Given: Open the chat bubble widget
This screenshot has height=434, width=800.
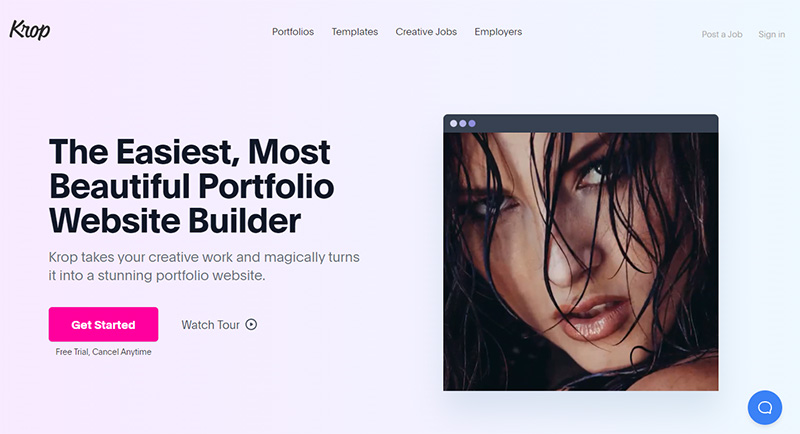Looking at the screenshot, I should [764, 407].
